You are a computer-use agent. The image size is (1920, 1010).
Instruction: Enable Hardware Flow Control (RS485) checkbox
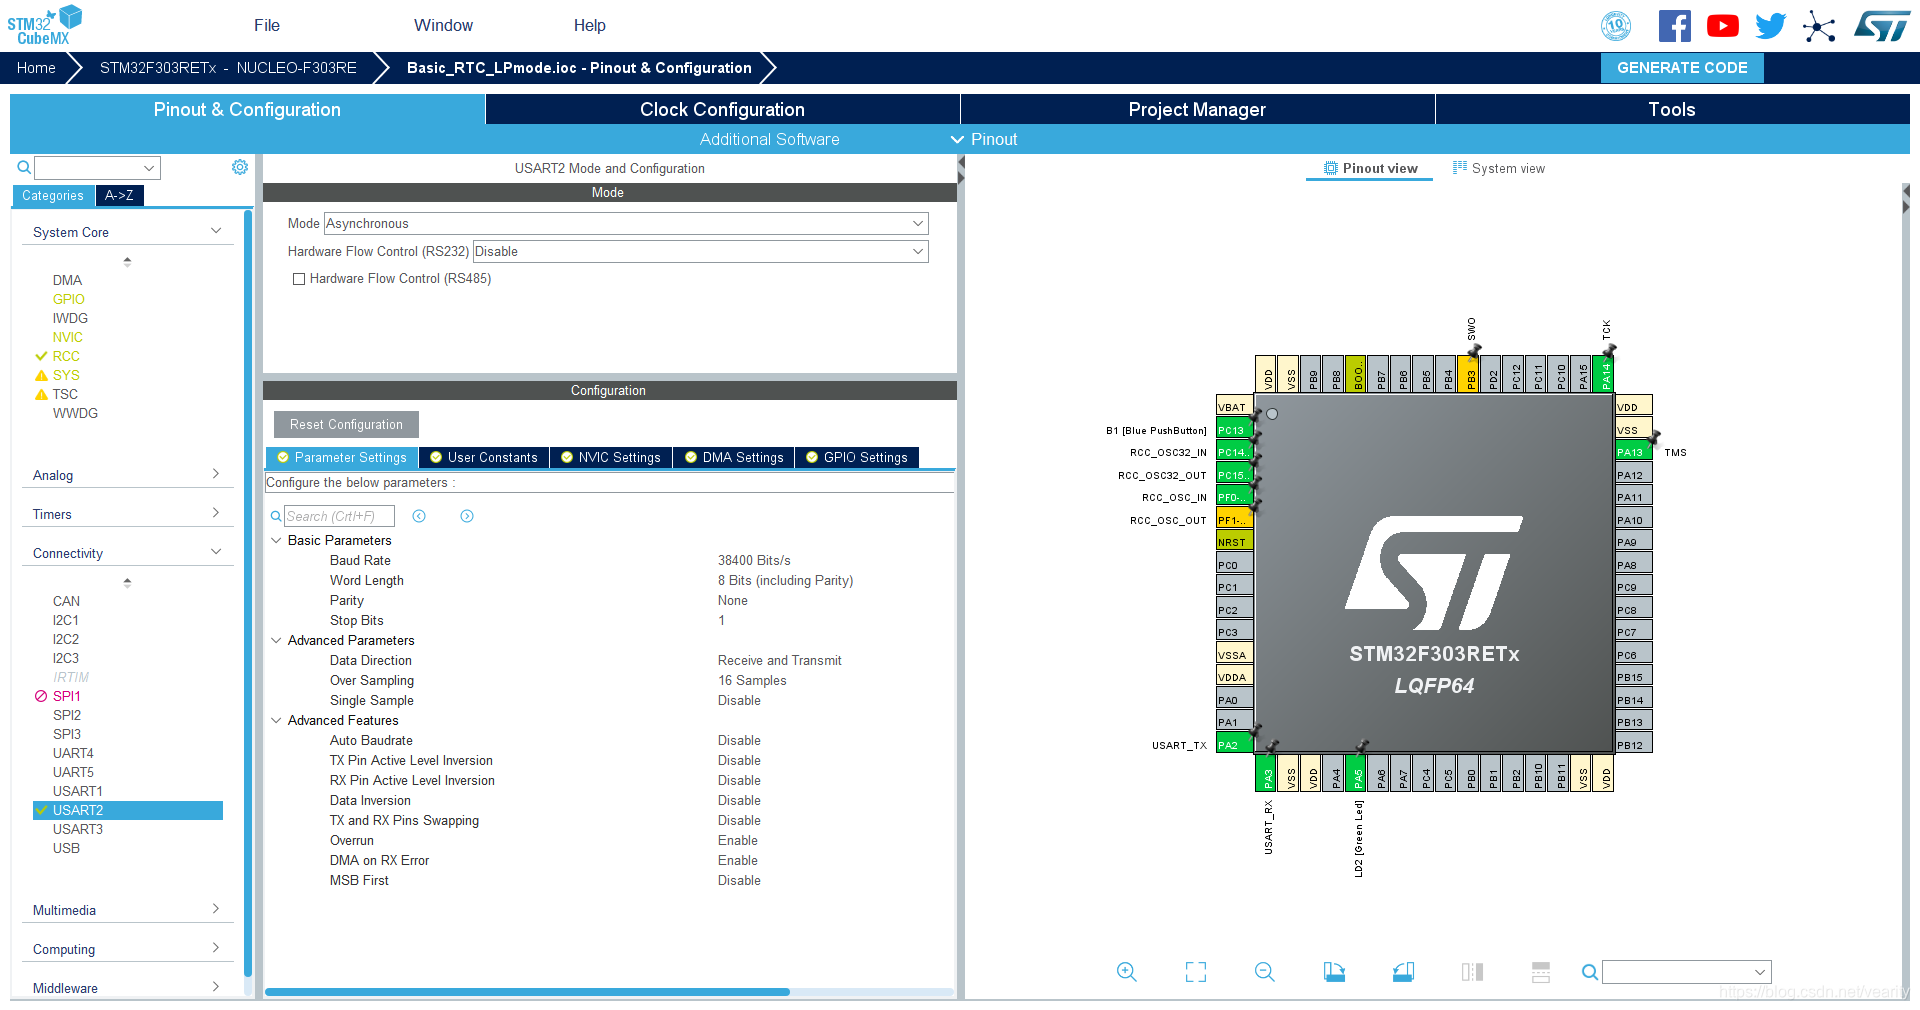299,279
